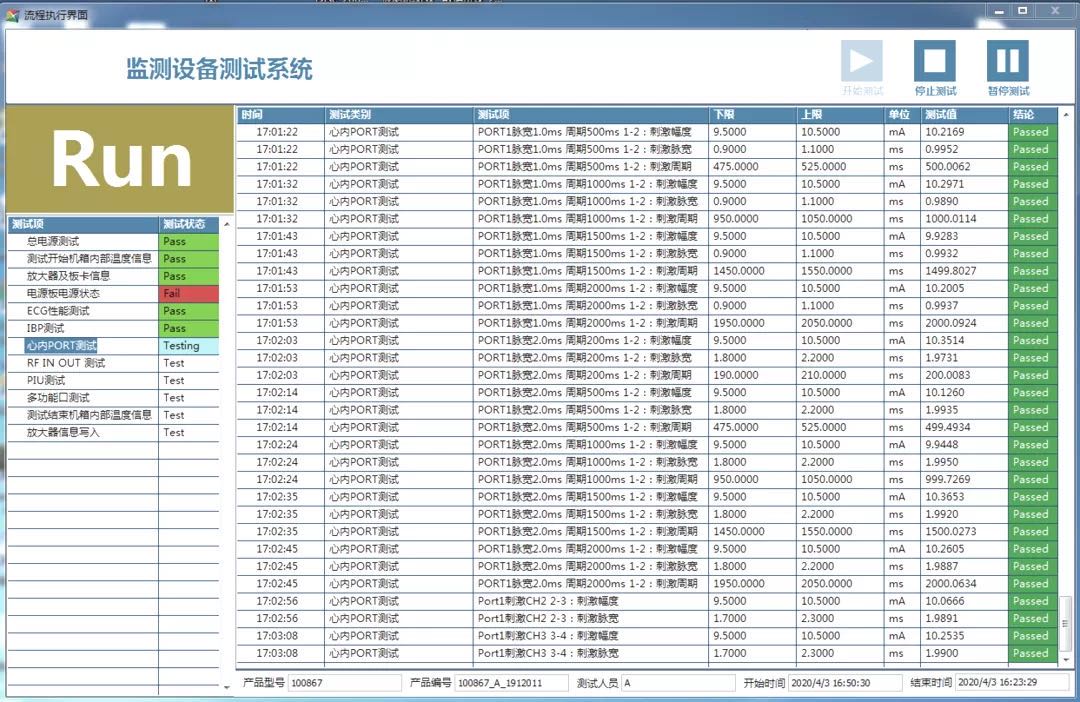Click test value 500.0062 cell
The image size is (1080, 702).
click(964, 167)
